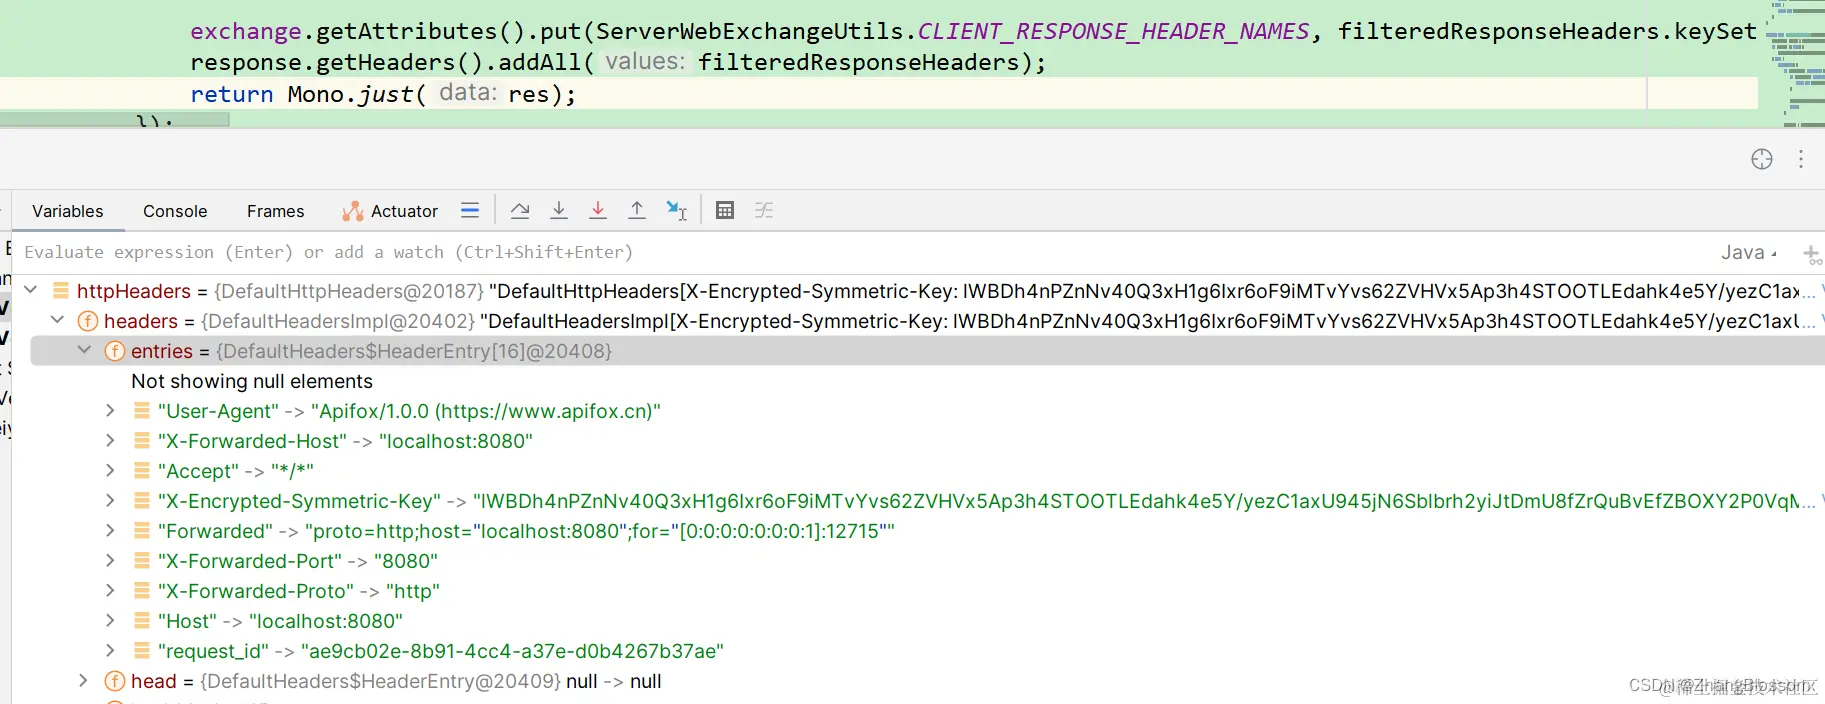Click the crosshair target icon above the debug panel
The width and height of the screenshot is (1825, 704).
pyautogui.click(x=1762, y=159)
